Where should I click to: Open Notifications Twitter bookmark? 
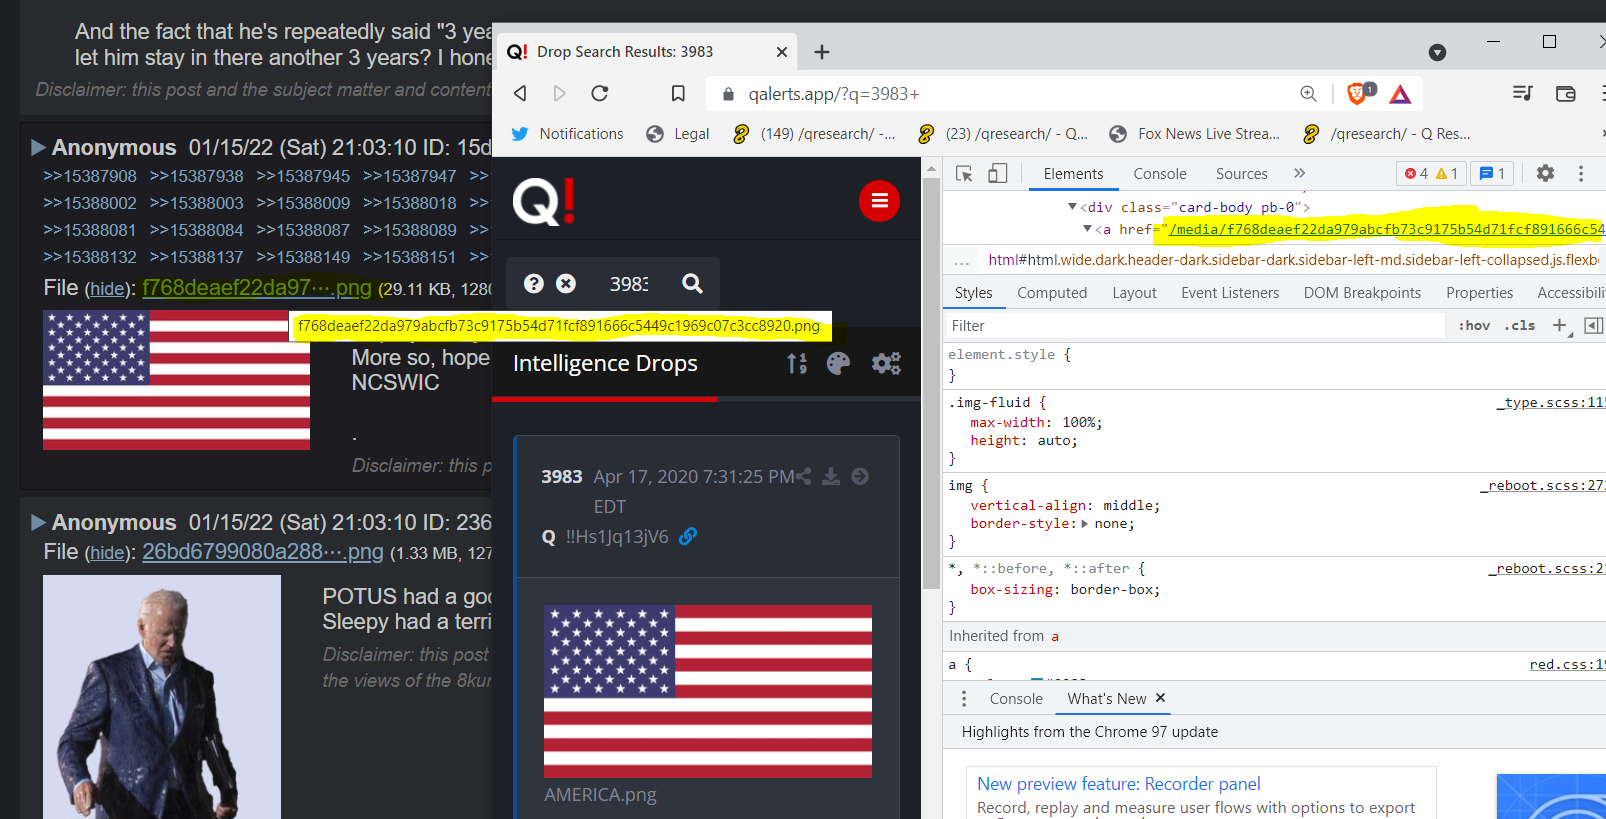567,134
